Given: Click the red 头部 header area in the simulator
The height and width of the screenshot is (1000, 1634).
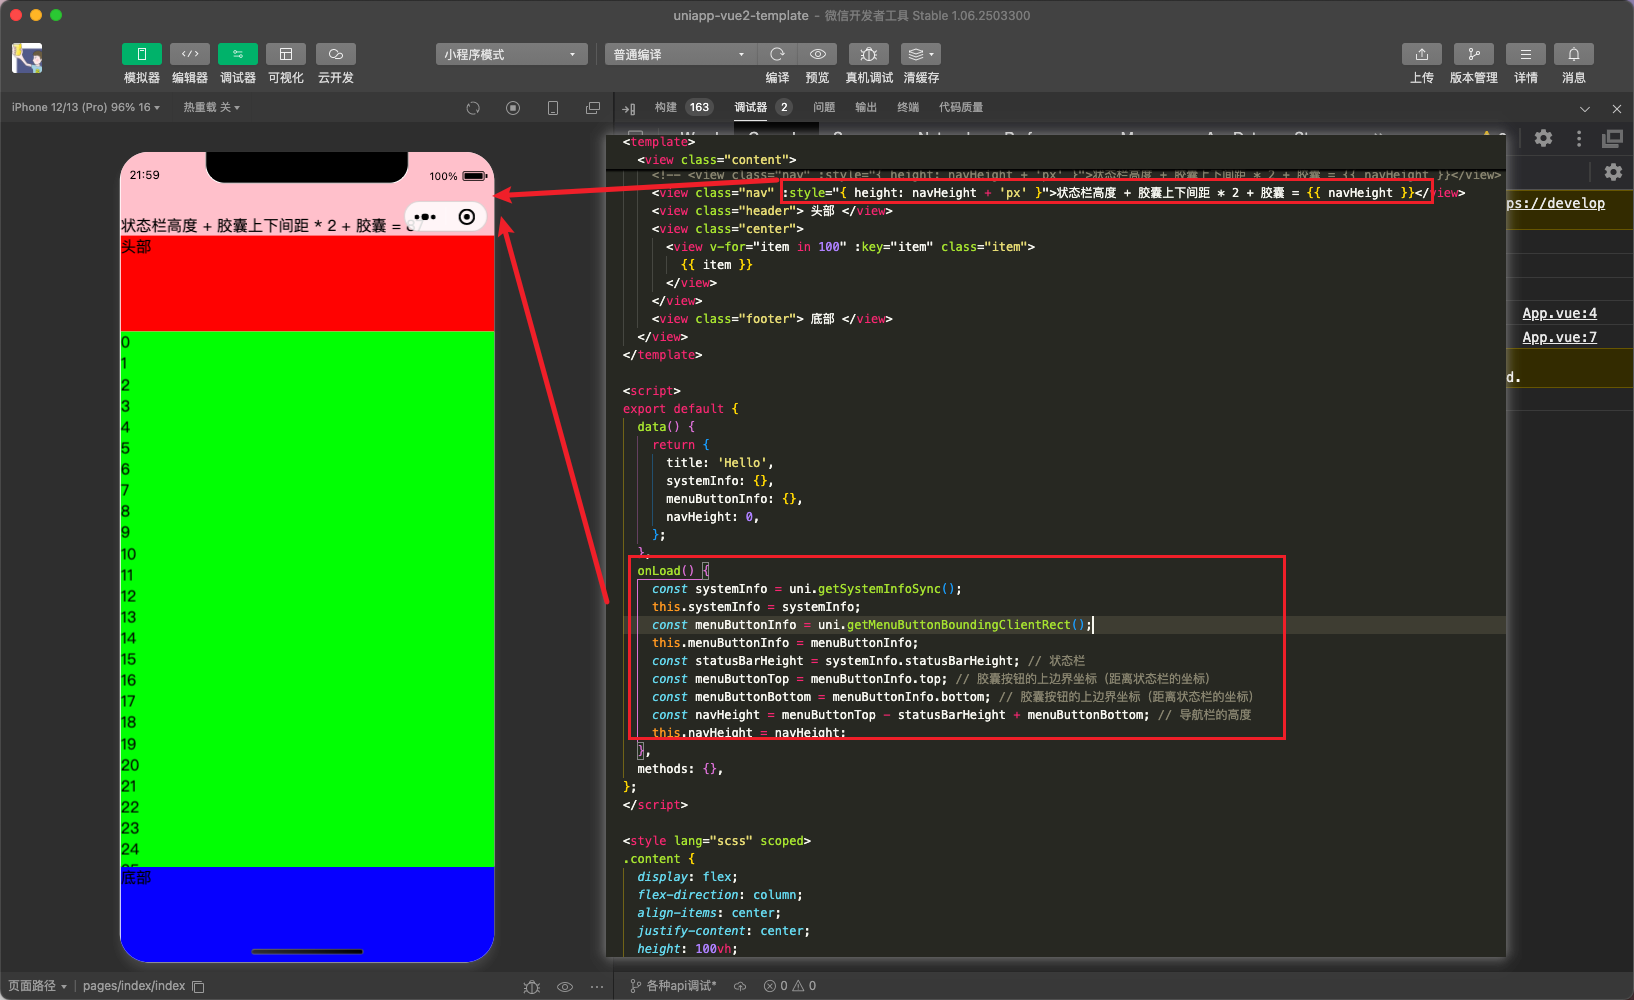Looking at the screenshot, I should (x=307, y=283).
